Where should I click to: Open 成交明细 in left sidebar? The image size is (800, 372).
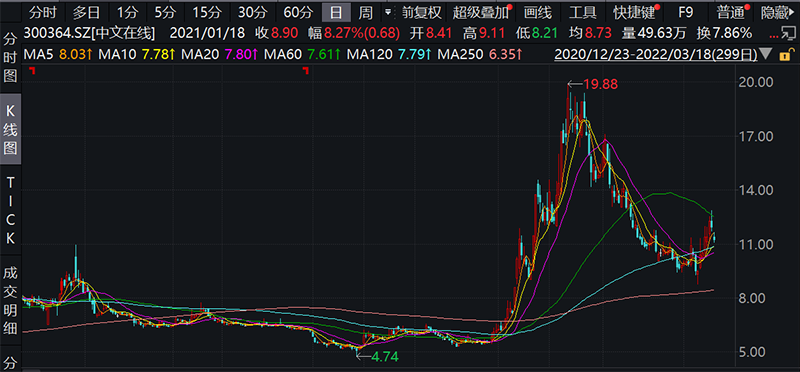(x=10, y=300)
